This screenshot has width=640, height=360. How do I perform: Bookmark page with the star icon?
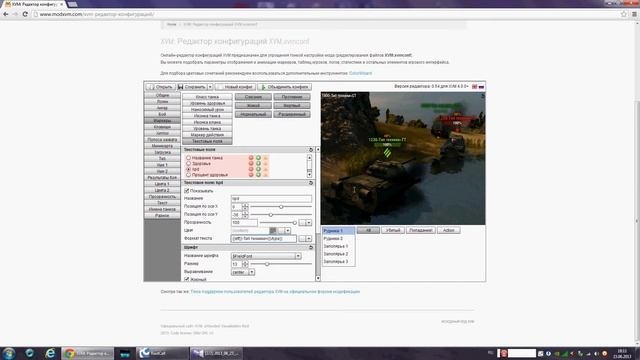[x=624, y=14]
